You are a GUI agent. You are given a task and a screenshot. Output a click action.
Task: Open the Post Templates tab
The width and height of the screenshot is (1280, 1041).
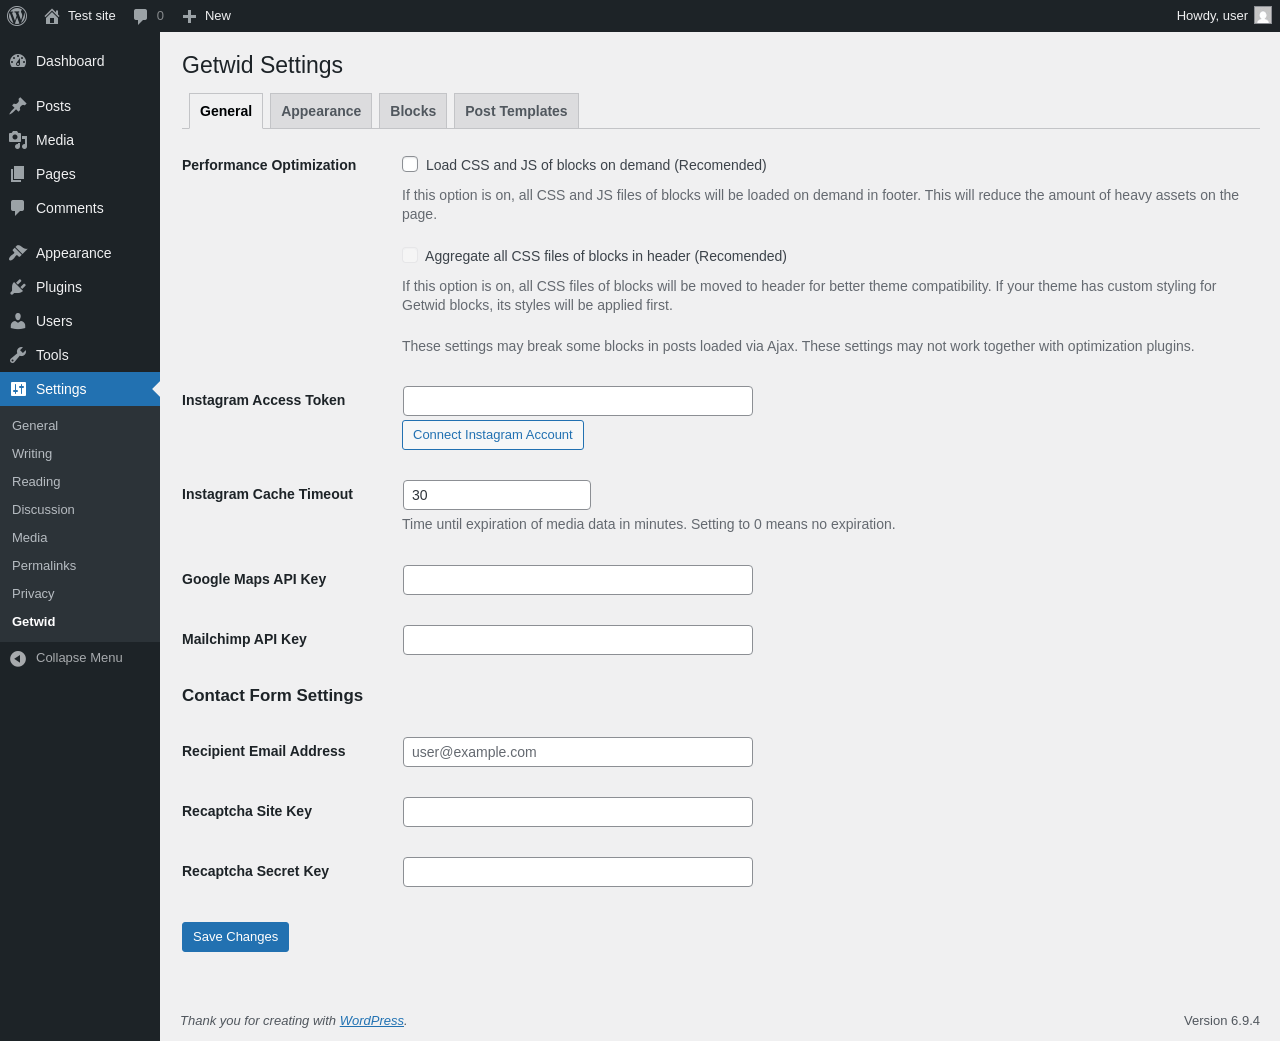(x=516, y=111)
